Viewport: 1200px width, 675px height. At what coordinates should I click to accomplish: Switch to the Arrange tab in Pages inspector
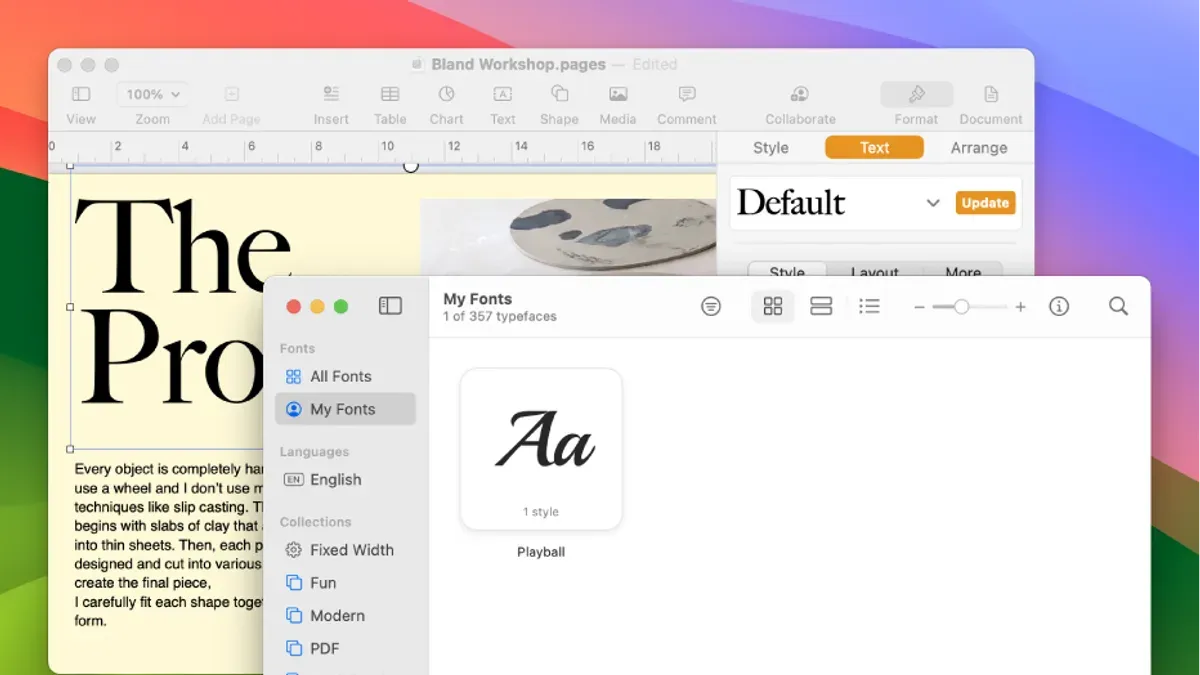[x=979, y=147]
